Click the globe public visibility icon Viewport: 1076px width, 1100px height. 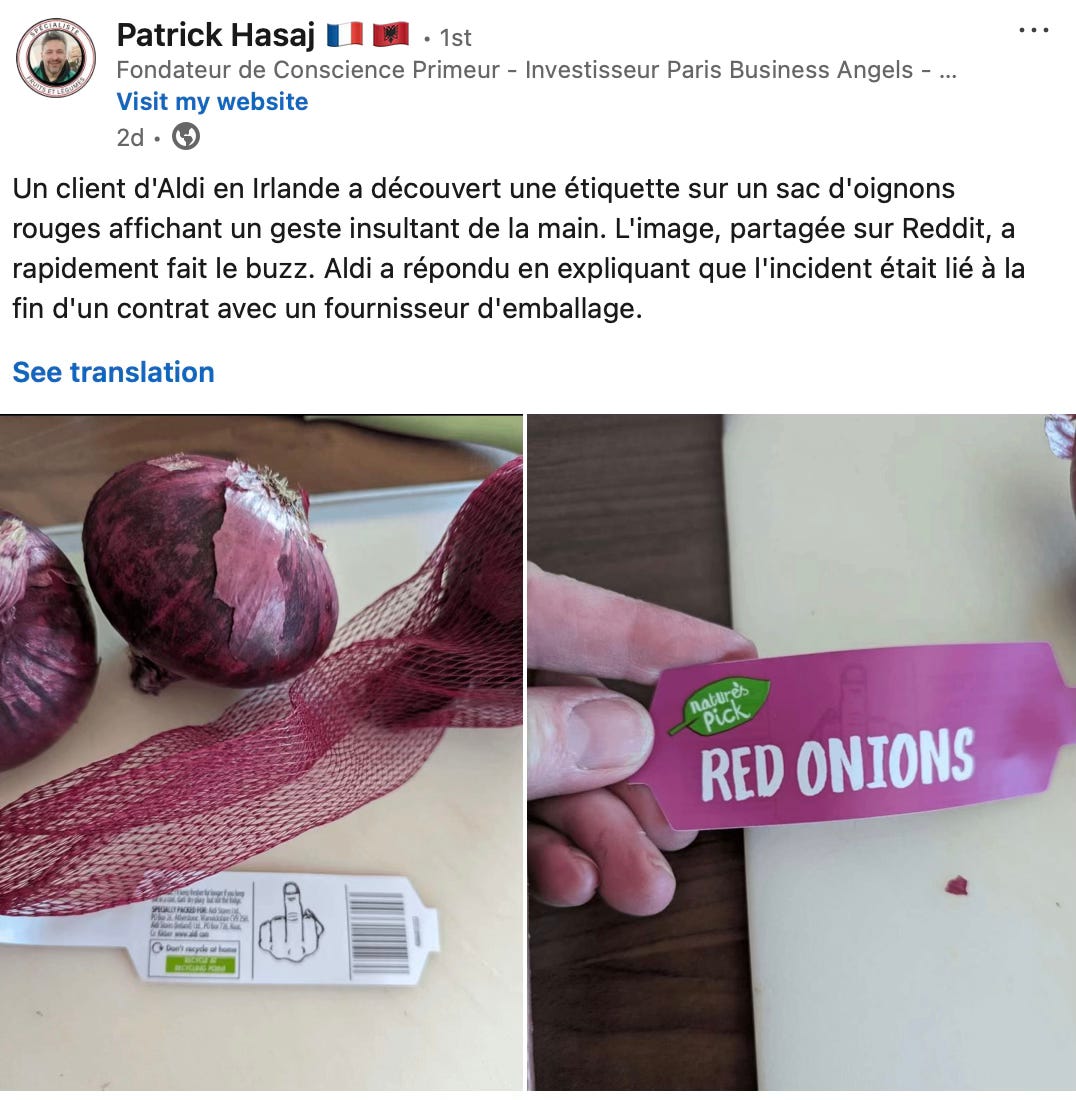point(186,136)
